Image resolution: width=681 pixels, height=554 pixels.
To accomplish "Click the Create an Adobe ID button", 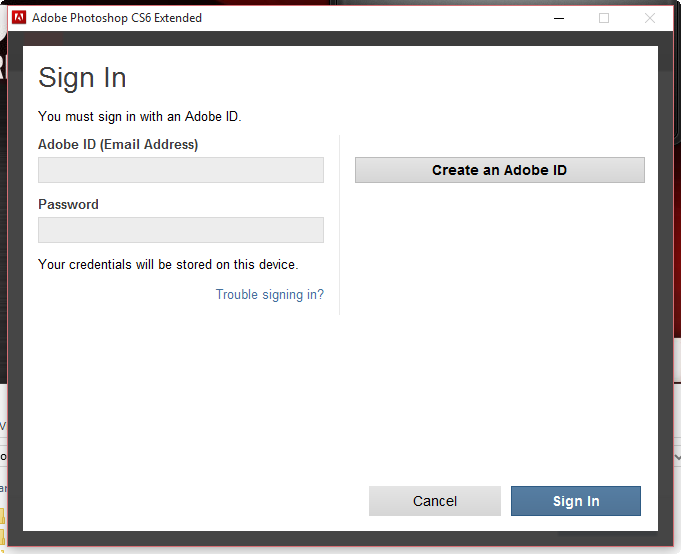I will [499, 170].
